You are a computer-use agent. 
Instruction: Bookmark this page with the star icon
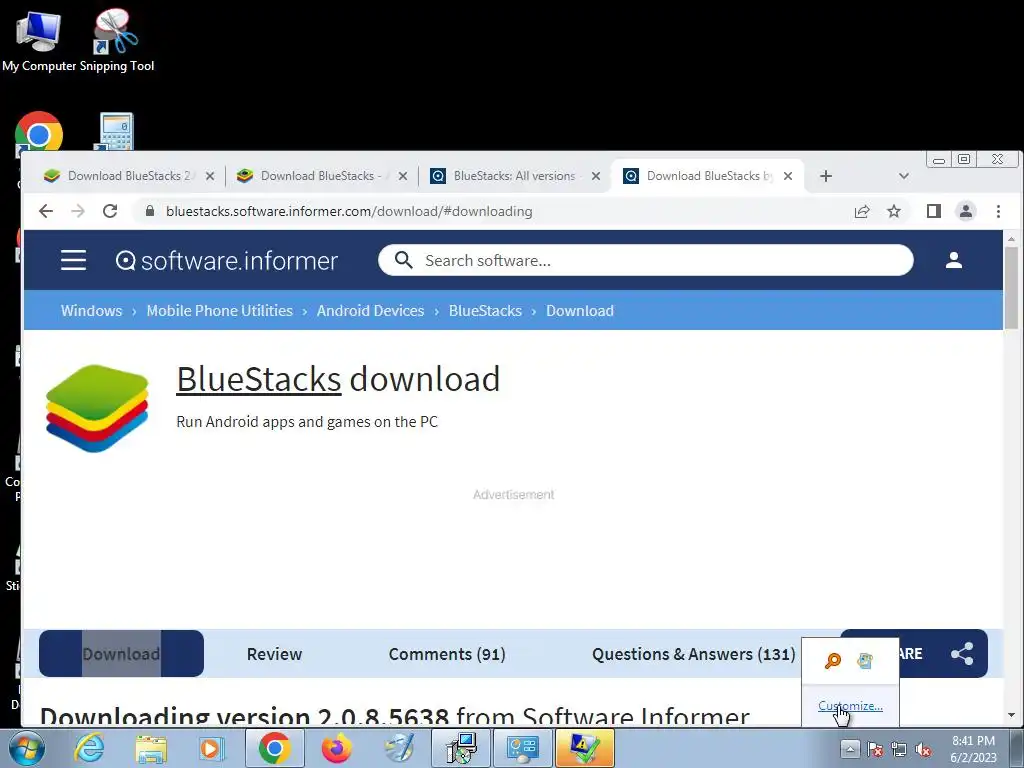click(894, 211)
